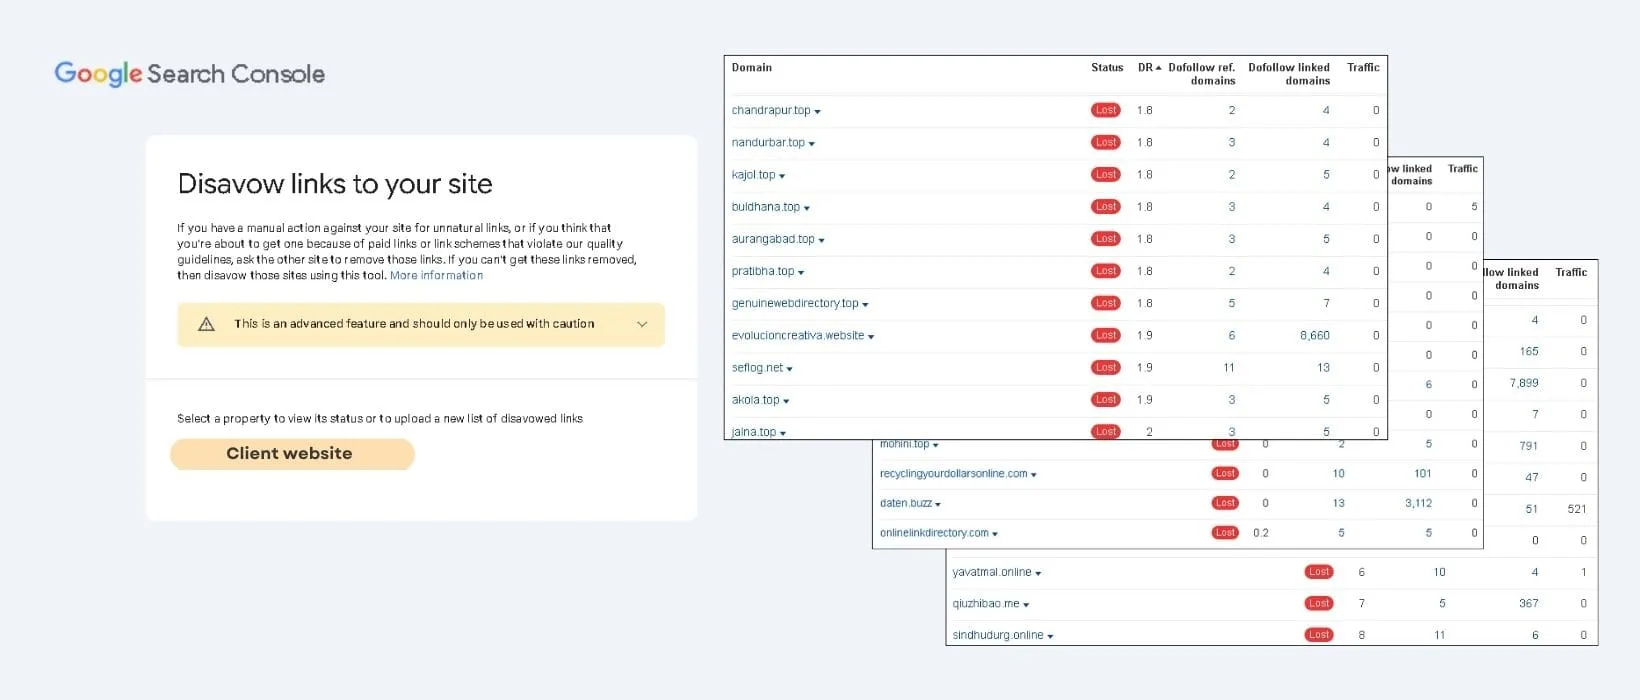Click the Google Search Console logo
1640x700 pixels.
189,74
